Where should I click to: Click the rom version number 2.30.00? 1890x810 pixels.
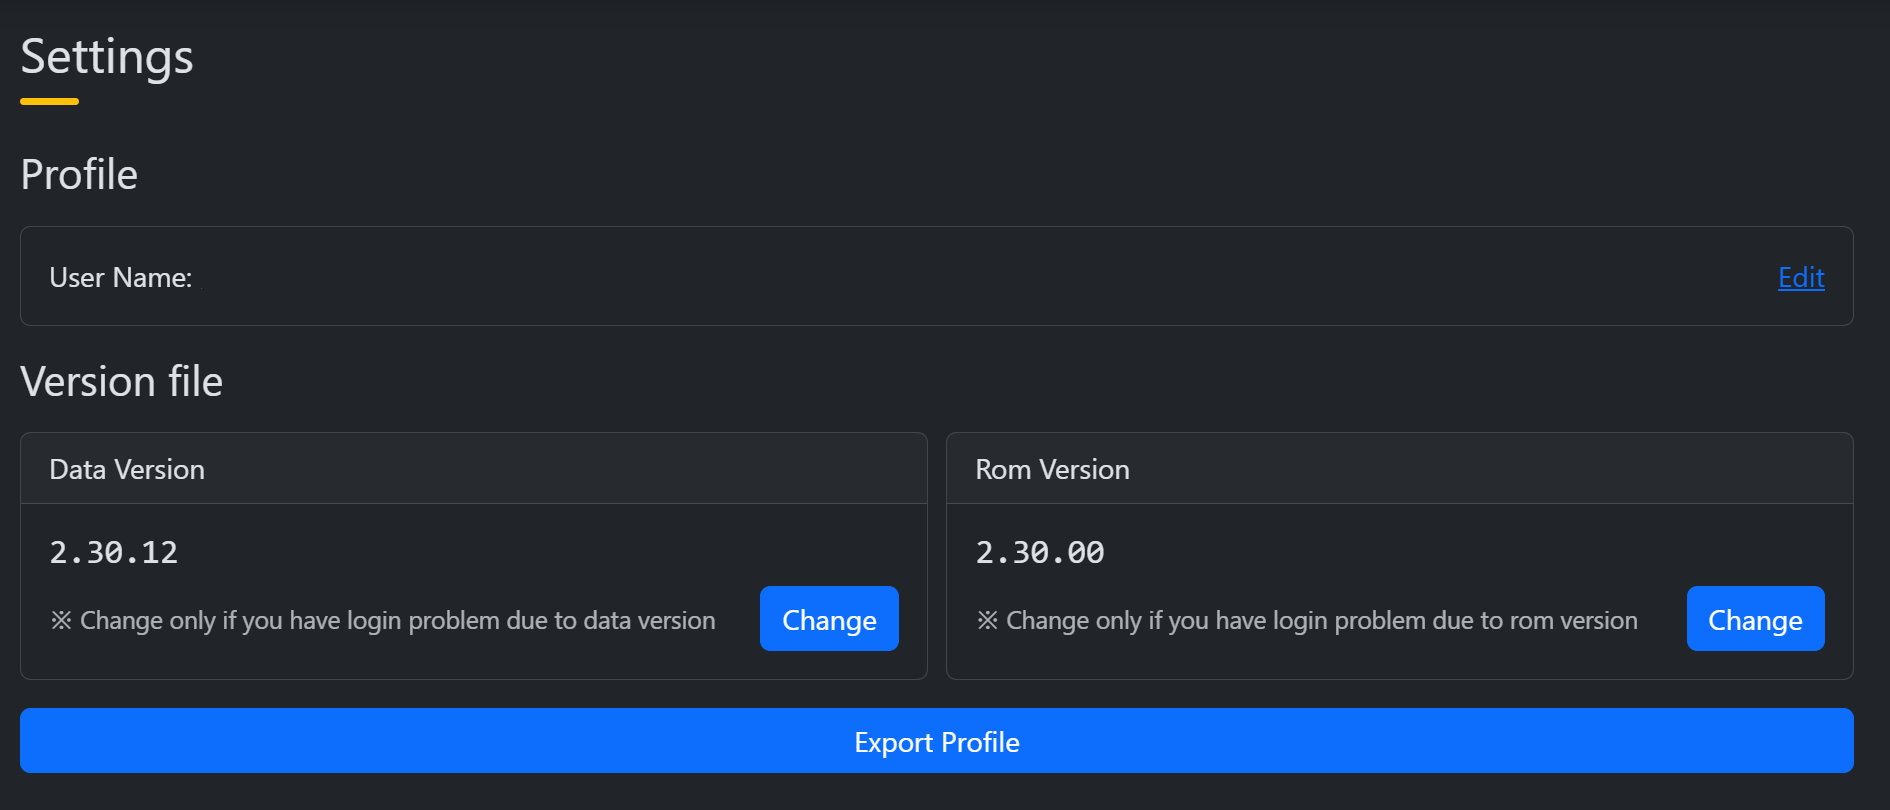pyautogui.click(x=1040, y=552)
